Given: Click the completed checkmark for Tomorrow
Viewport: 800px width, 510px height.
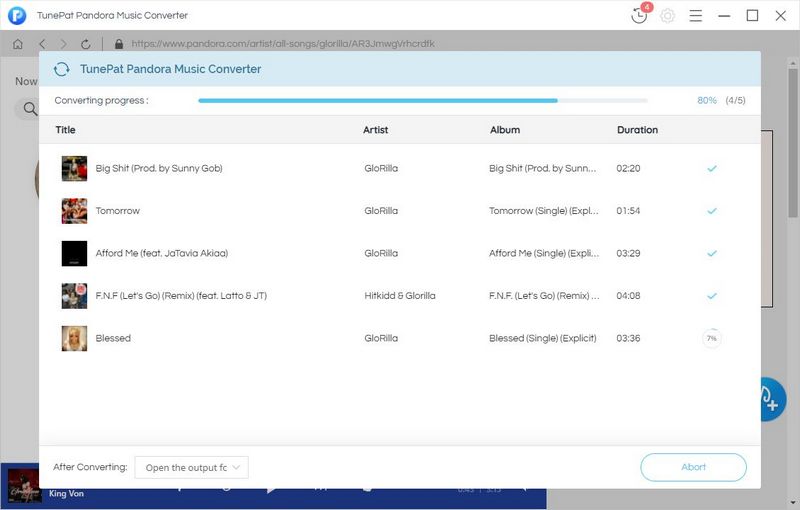Looking at the screenshot, I should pyautogui.click(x=712, y=211).
